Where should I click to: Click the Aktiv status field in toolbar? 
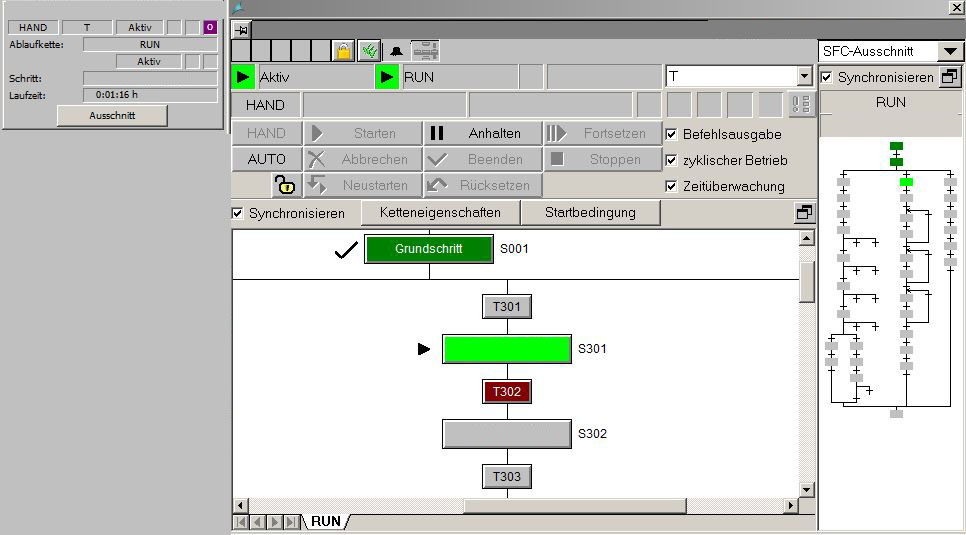[x=315, y=77]
